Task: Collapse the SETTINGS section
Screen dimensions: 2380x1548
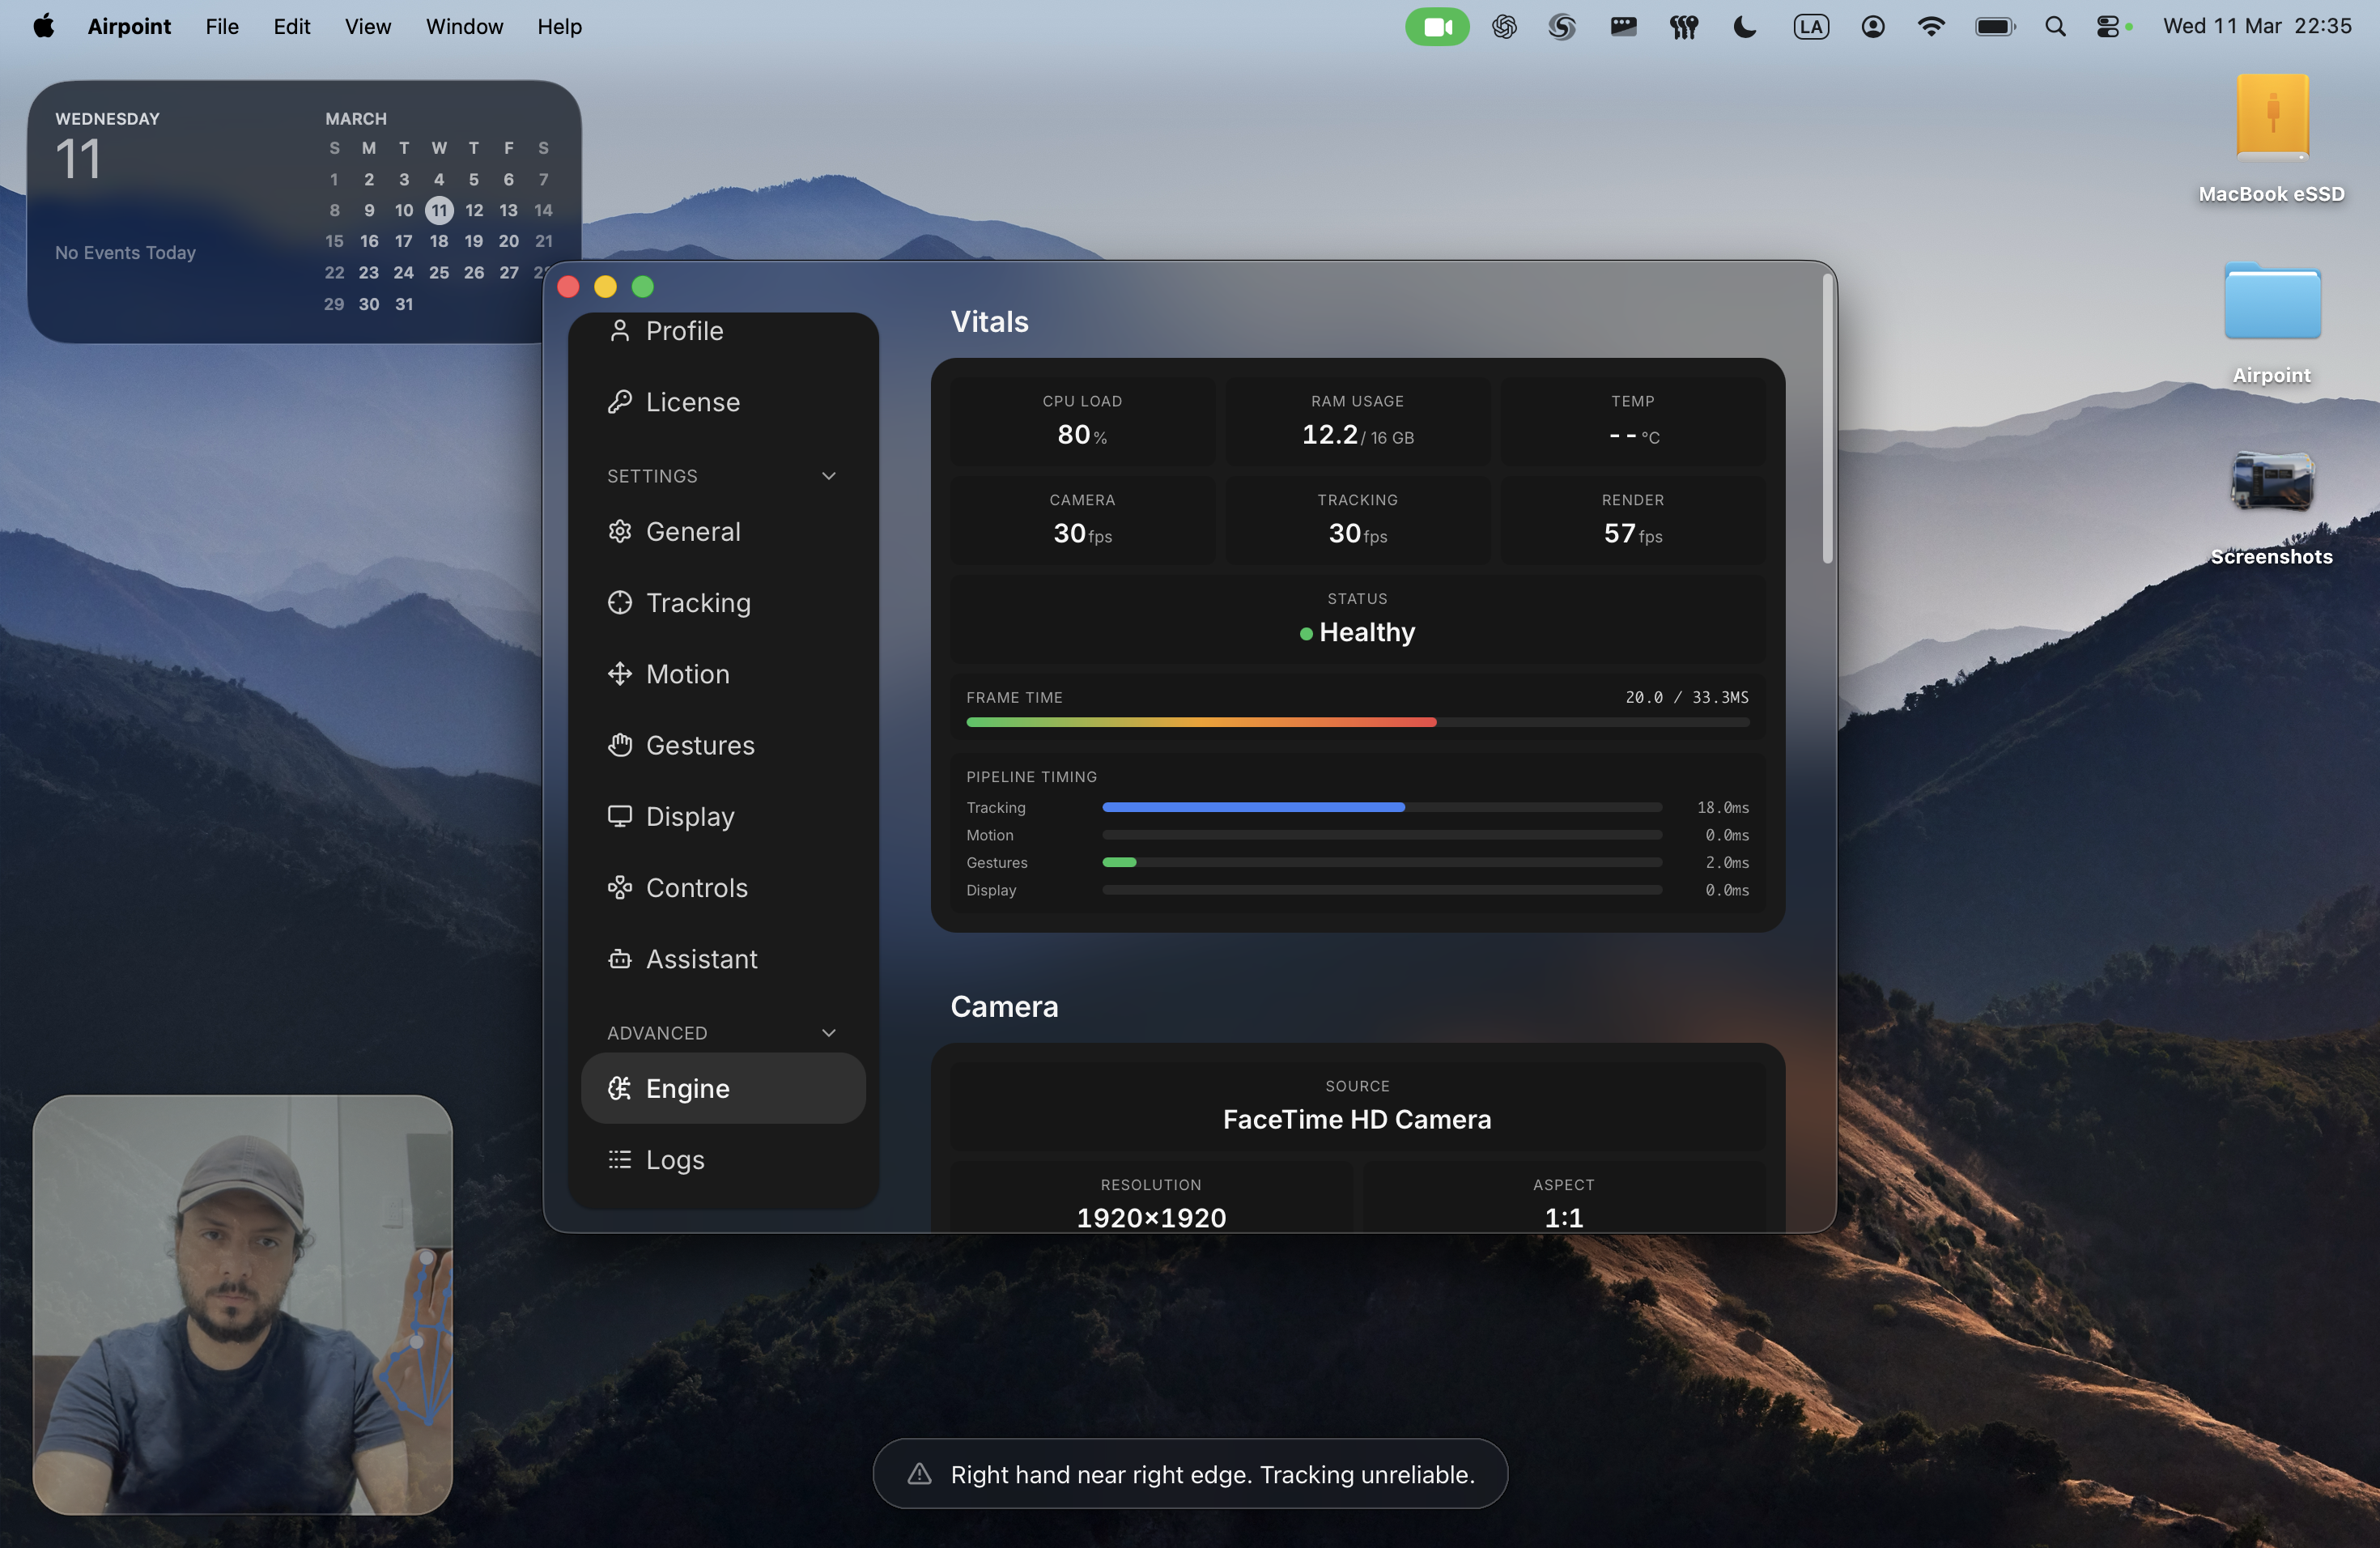Action: pyautogui.click(x=828, y=476)
